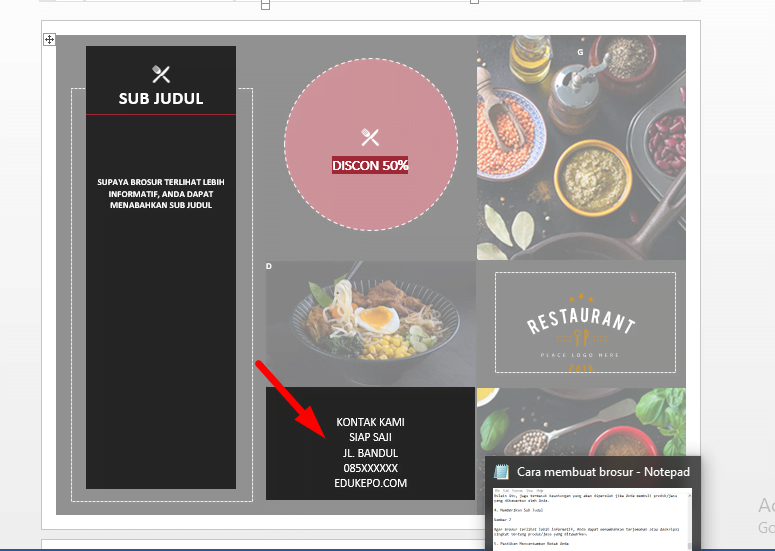Click the right column marker on the ruler
The image size is (775, 551).
point(474,3)
